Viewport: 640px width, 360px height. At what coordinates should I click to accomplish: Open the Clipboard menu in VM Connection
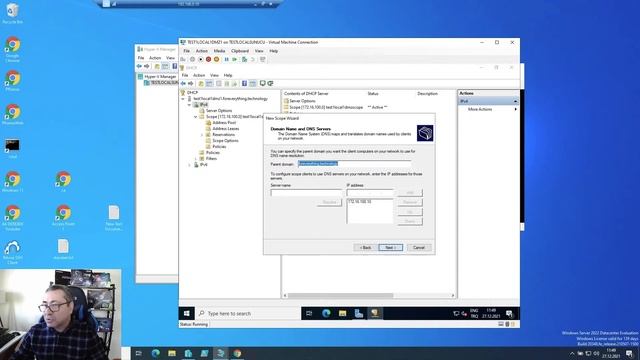(240, 51)
